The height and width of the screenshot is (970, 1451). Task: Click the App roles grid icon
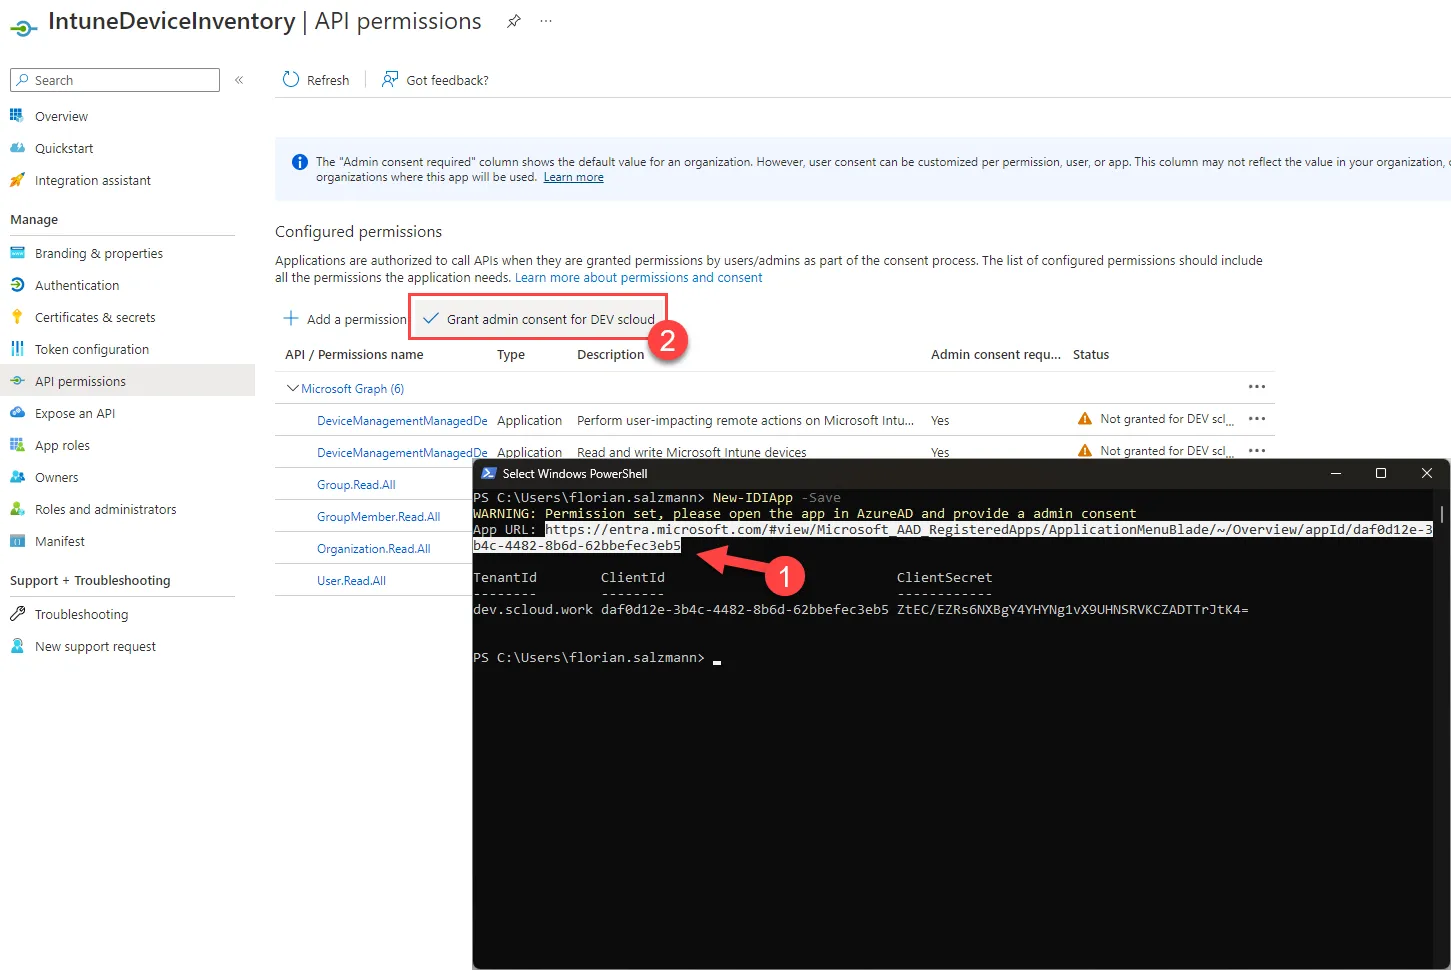(17, 445)
